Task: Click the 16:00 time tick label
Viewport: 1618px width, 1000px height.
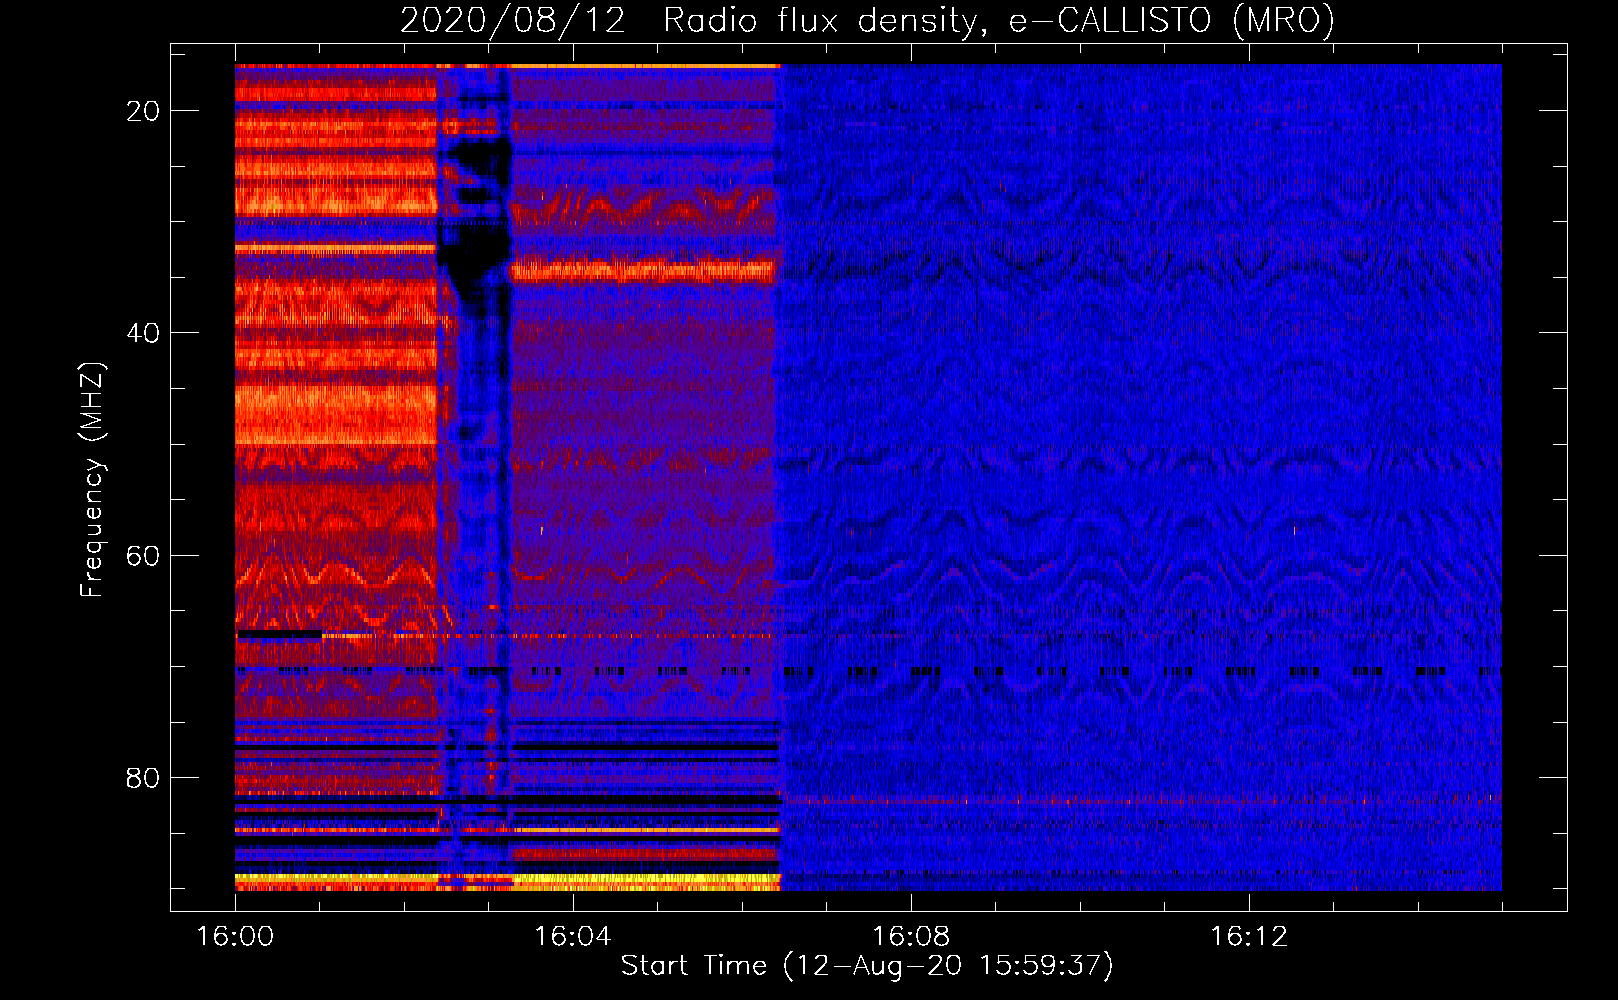Action: (x=235, y=937)
